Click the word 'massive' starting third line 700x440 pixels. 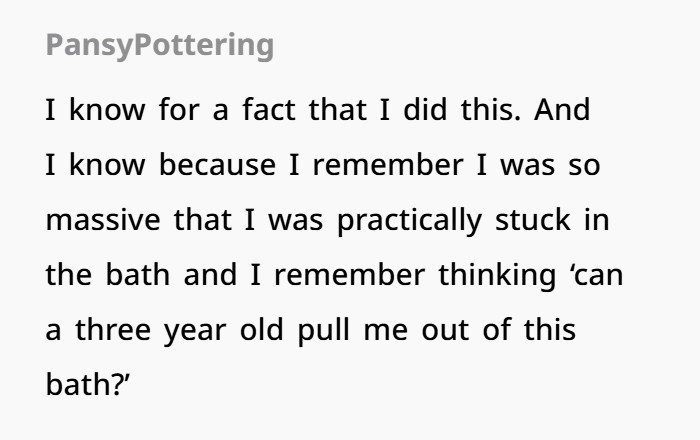pyautogui.click(x=103, y=220)
